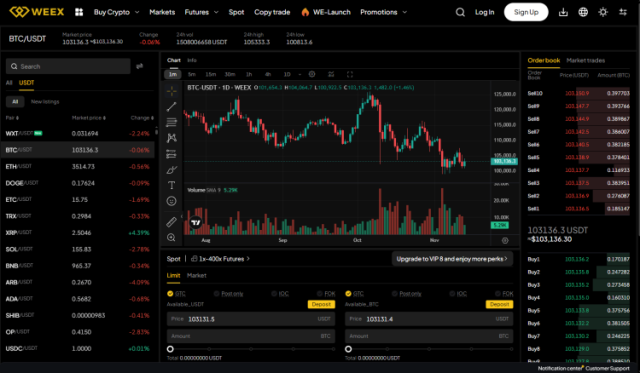640x373 pixels.
Task: Click the sell amount percentage slider handle
Action: (x=348, y=349)
